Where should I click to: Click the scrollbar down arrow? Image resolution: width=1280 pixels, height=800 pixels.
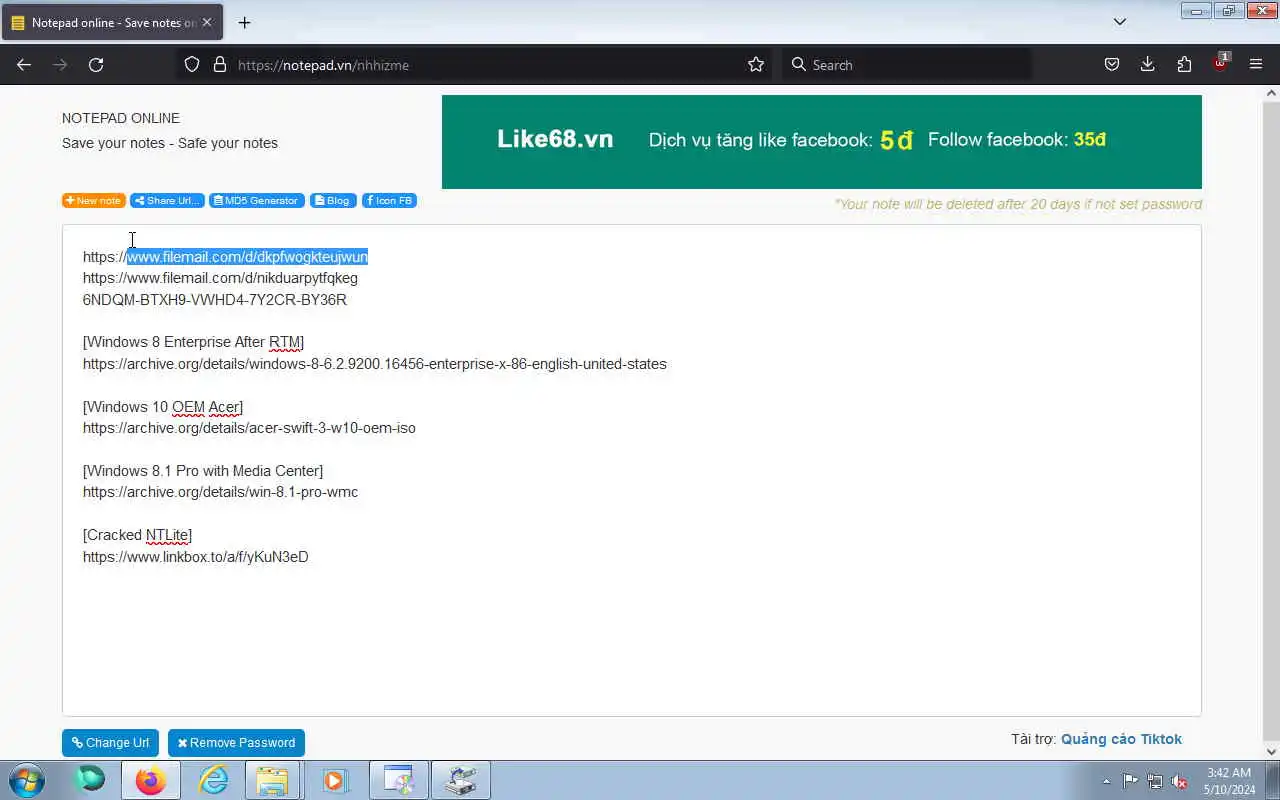pos(1272,751)
